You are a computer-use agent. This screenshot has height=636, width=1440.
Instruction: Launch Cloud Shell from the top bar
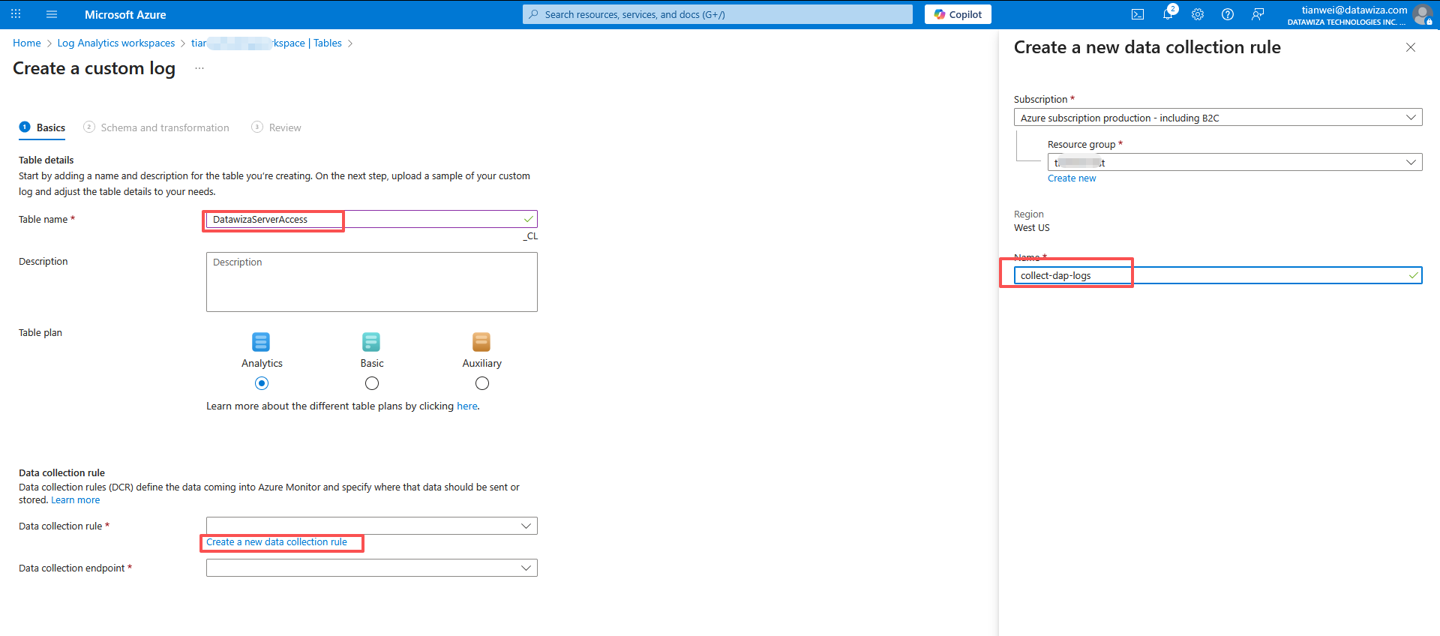pyautogui.click(x=1137, y=14)
